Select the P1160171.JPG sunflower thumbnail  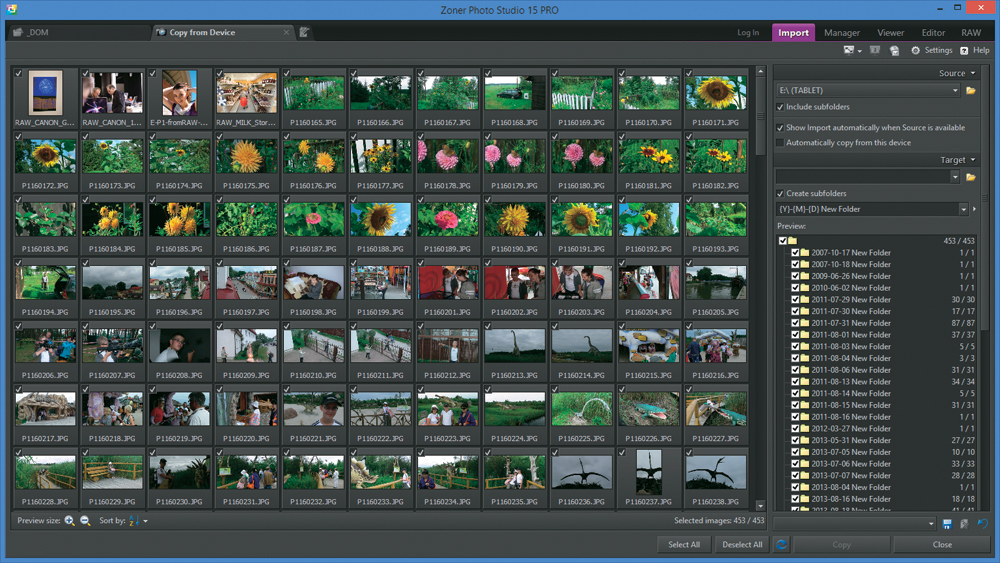pos(716,92)
